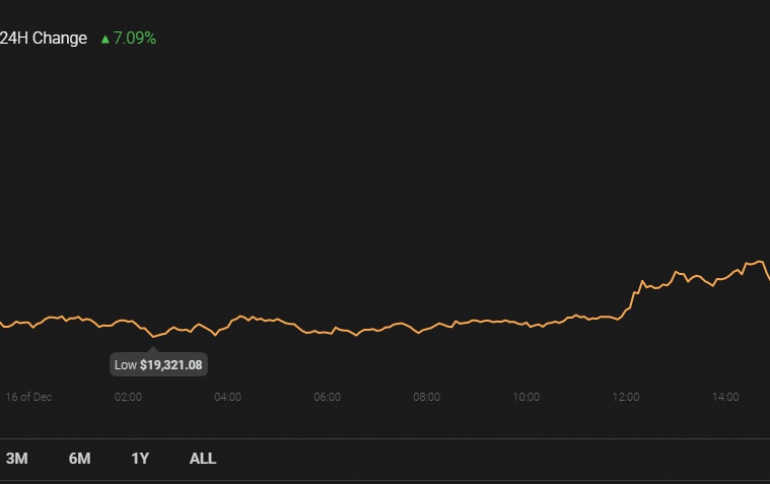Click the green up-arrow change icon

(x=105, y=39)
